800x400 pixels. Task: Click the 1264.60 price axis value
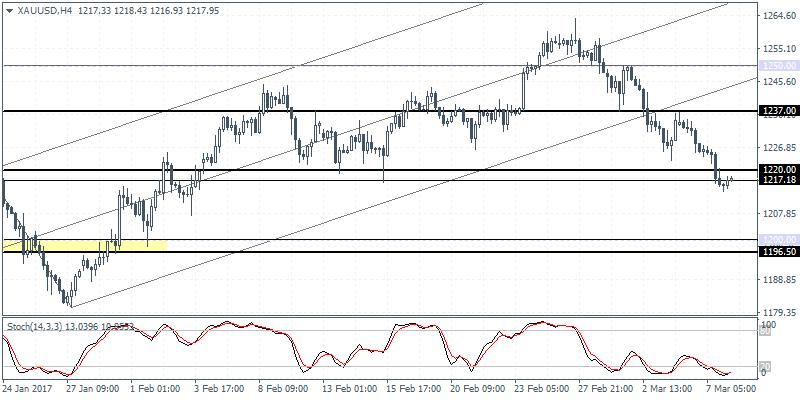click(777, 16)
